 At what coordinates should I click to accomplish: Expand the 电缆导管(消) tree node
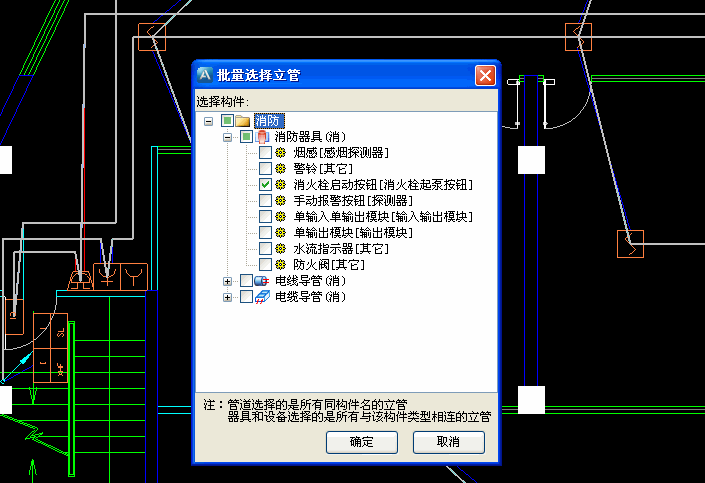(x=228, y=297)
